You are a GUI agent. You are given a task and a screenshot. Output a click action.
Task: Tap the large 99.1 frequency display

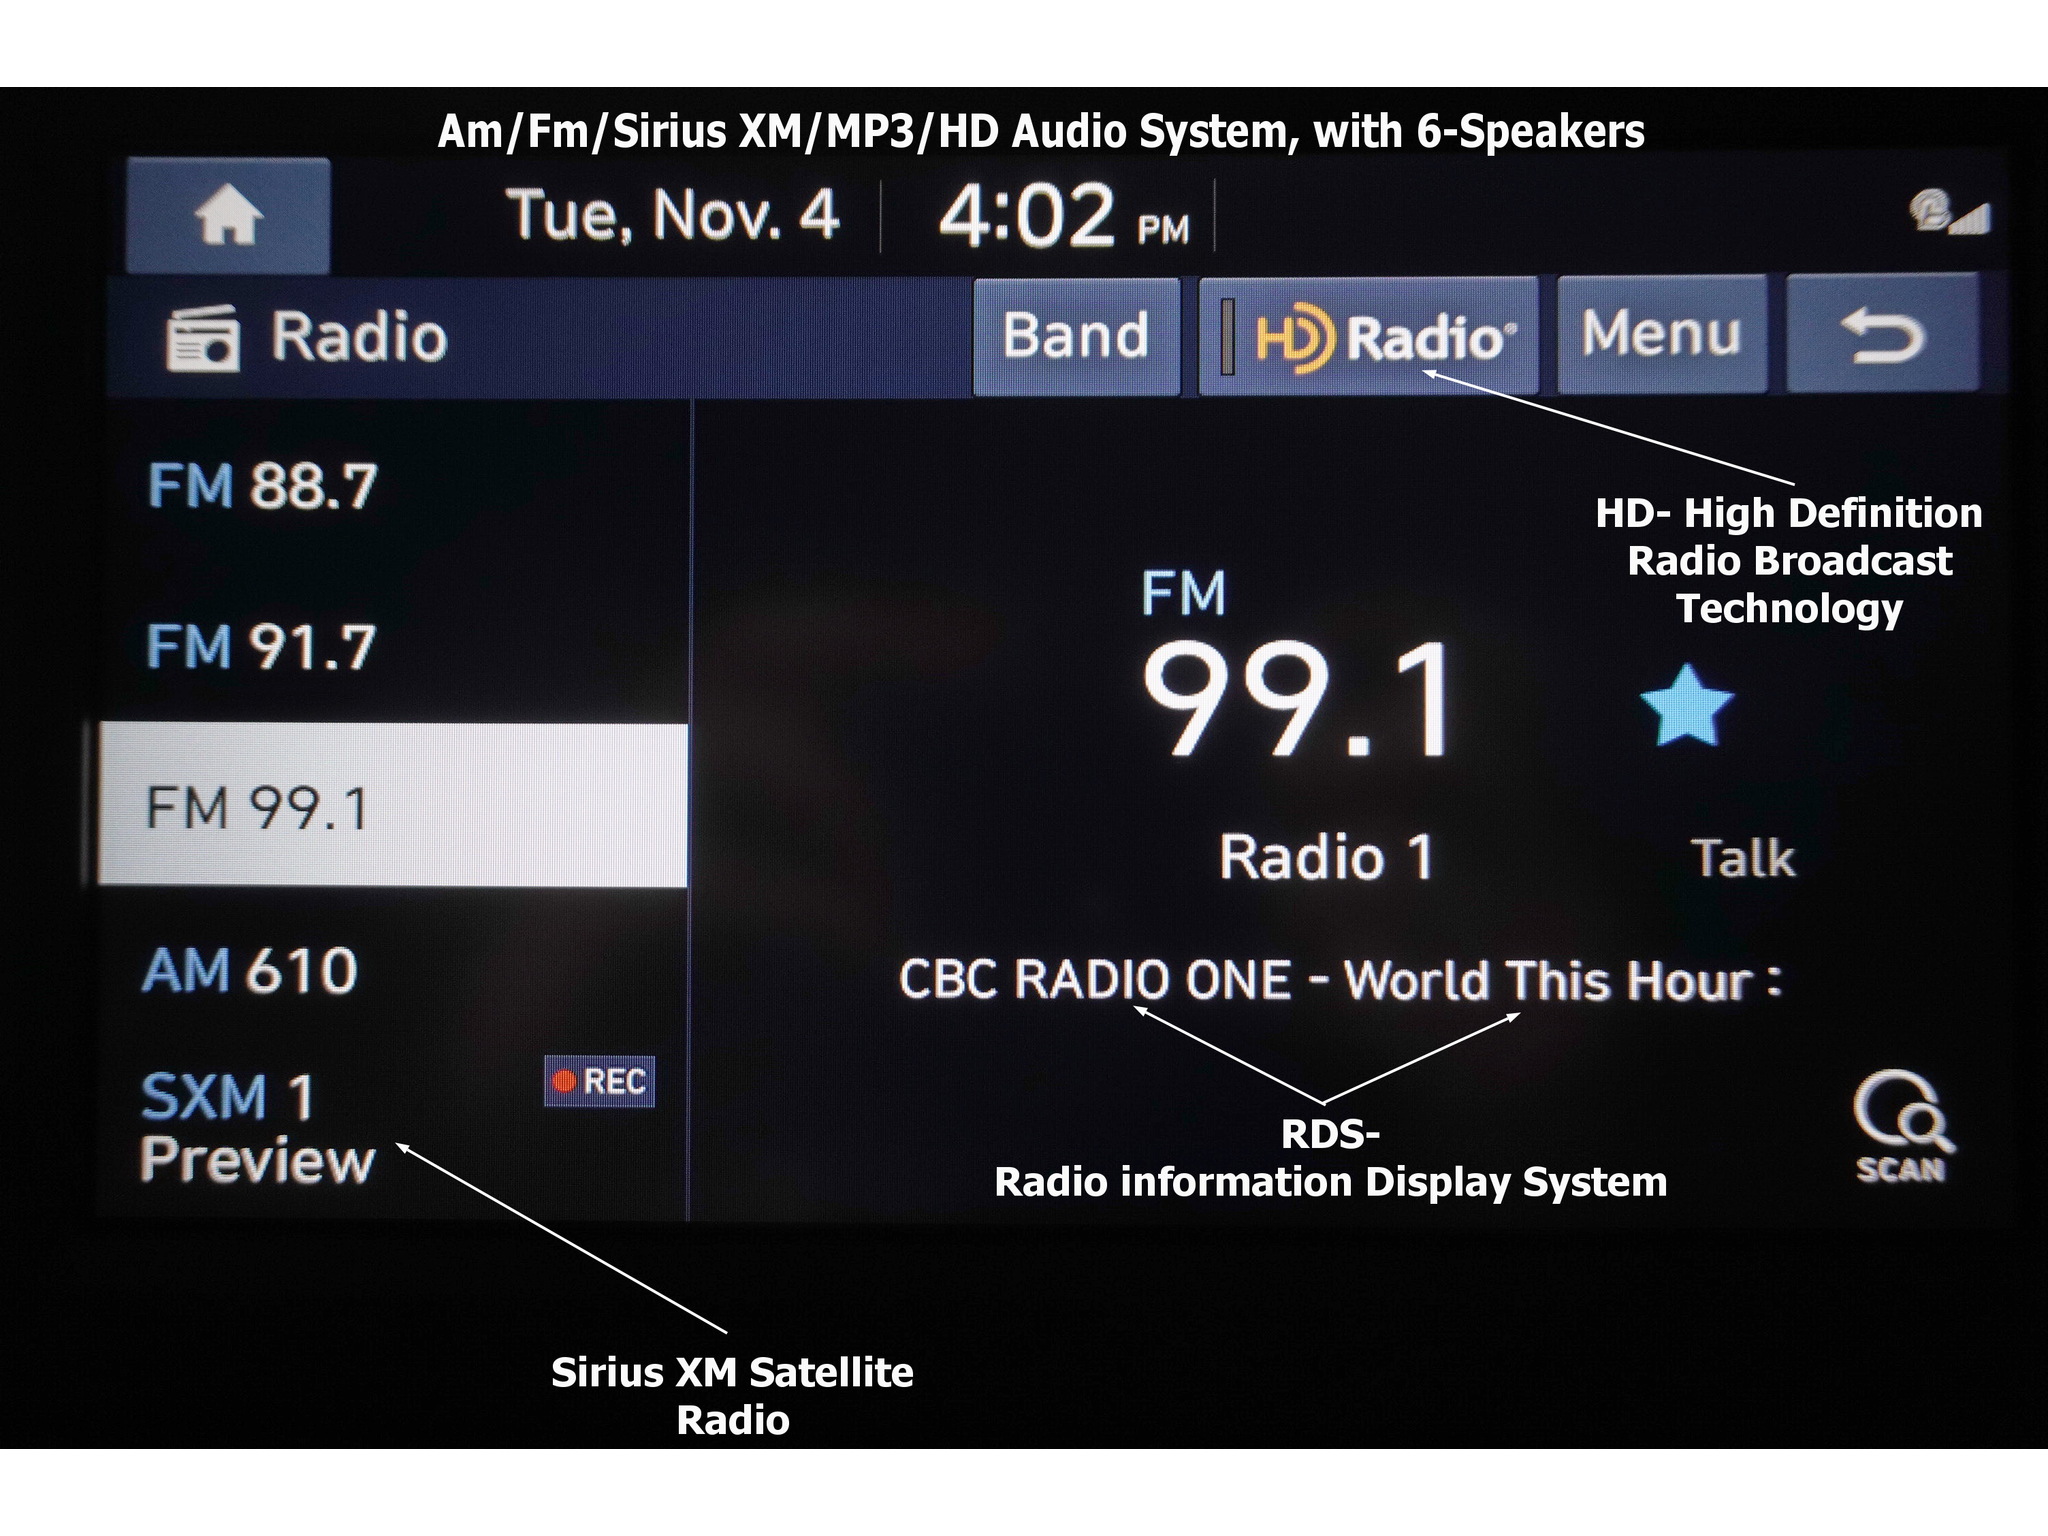(x=1296, y=700)
